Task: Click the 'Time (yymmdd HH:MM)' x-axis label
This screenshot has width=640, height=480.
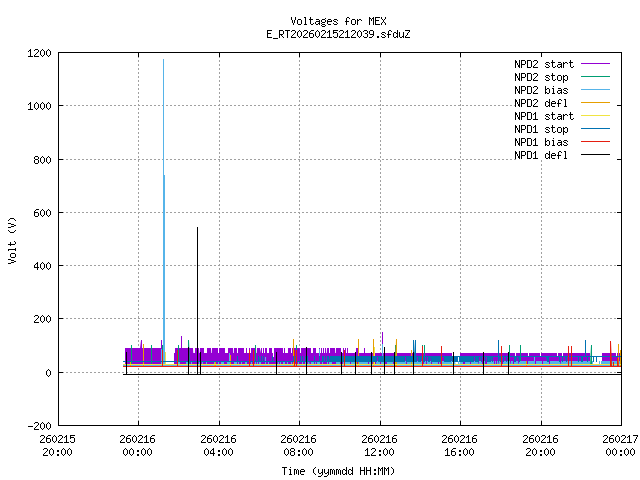Action: pos(338,470)
